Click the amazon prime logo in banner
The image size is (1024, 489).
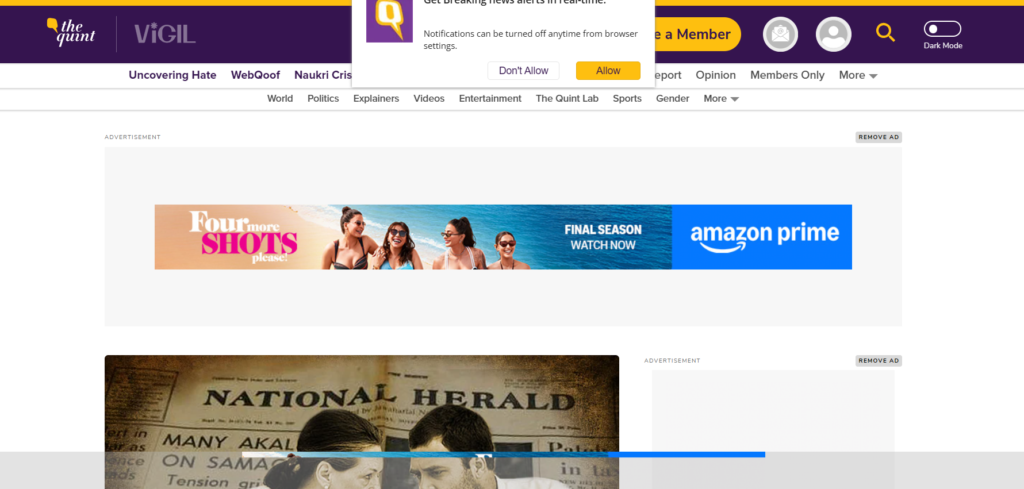[x=764, y=237]
